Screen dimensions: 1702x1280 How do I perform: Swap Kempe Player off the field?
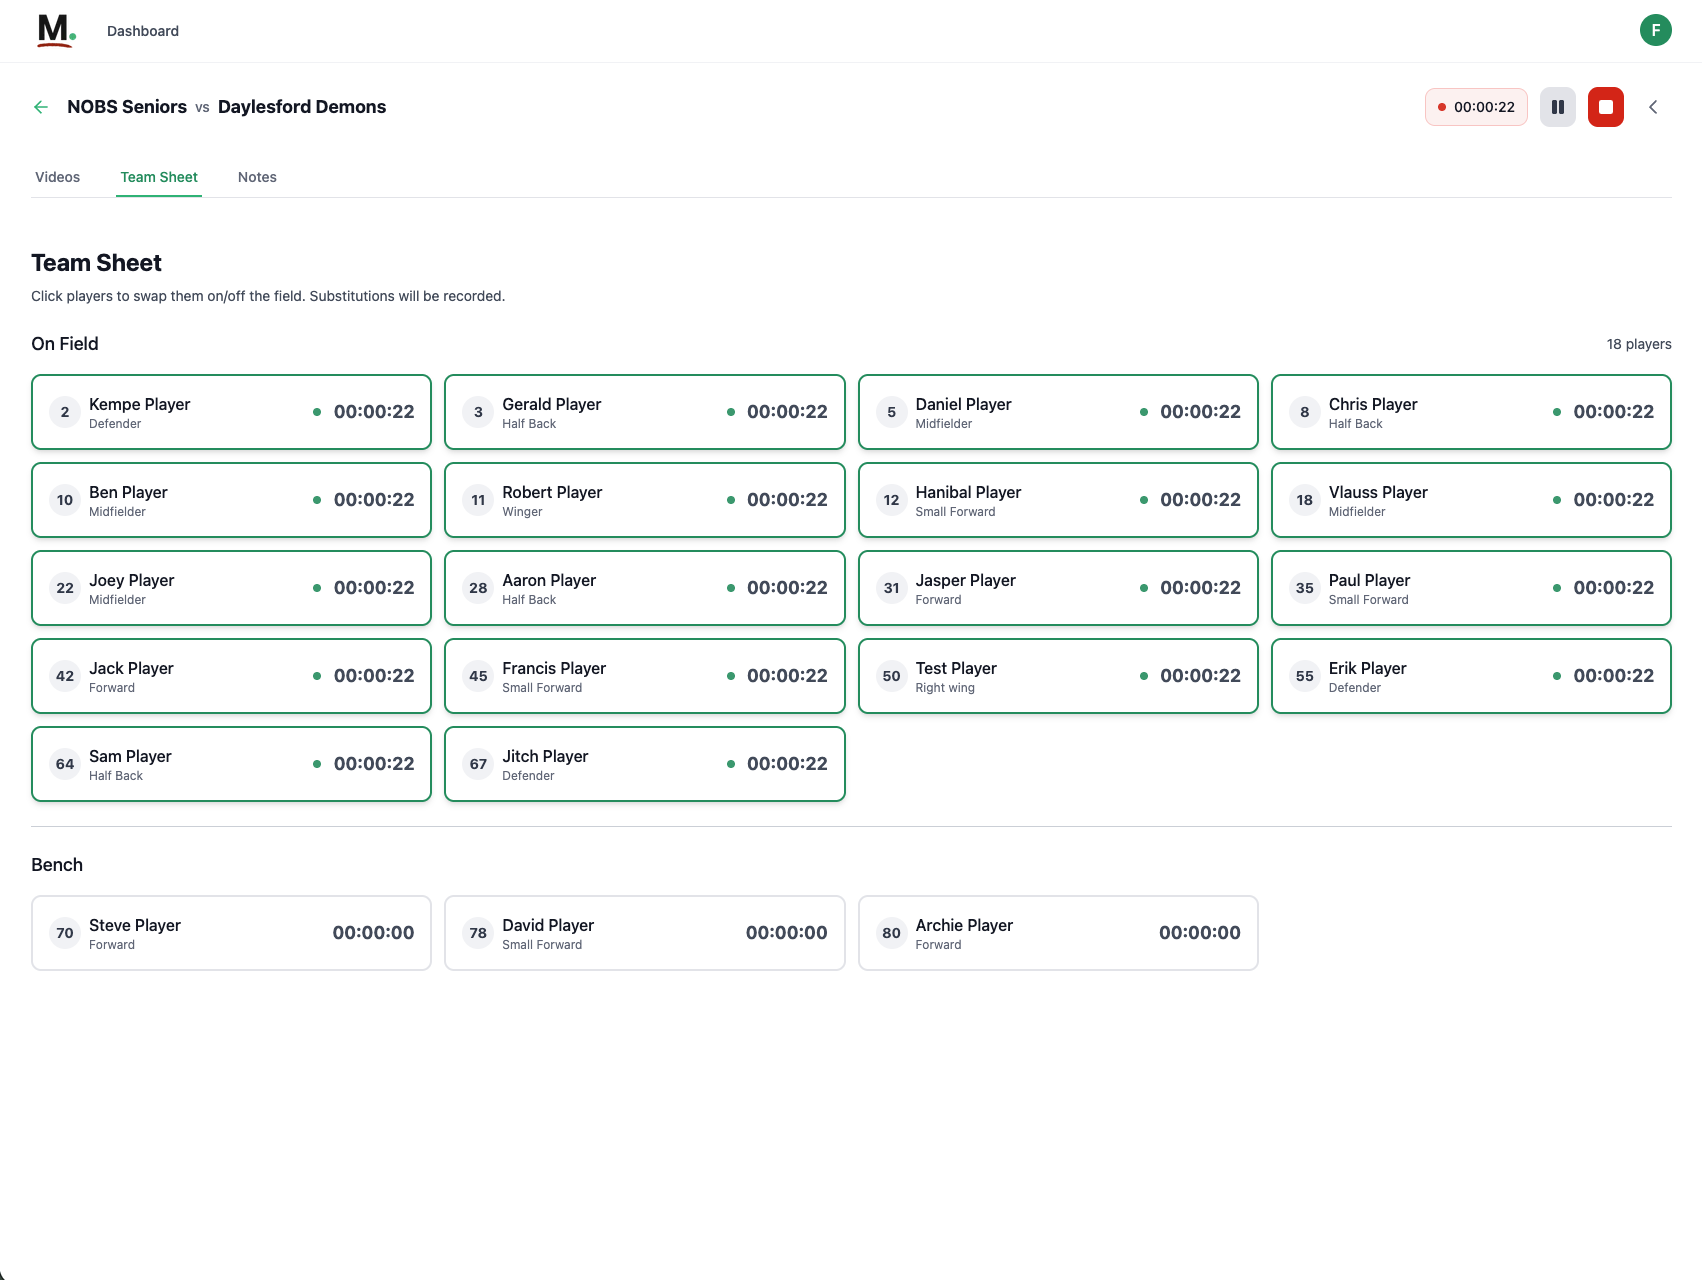coord(231,412)
